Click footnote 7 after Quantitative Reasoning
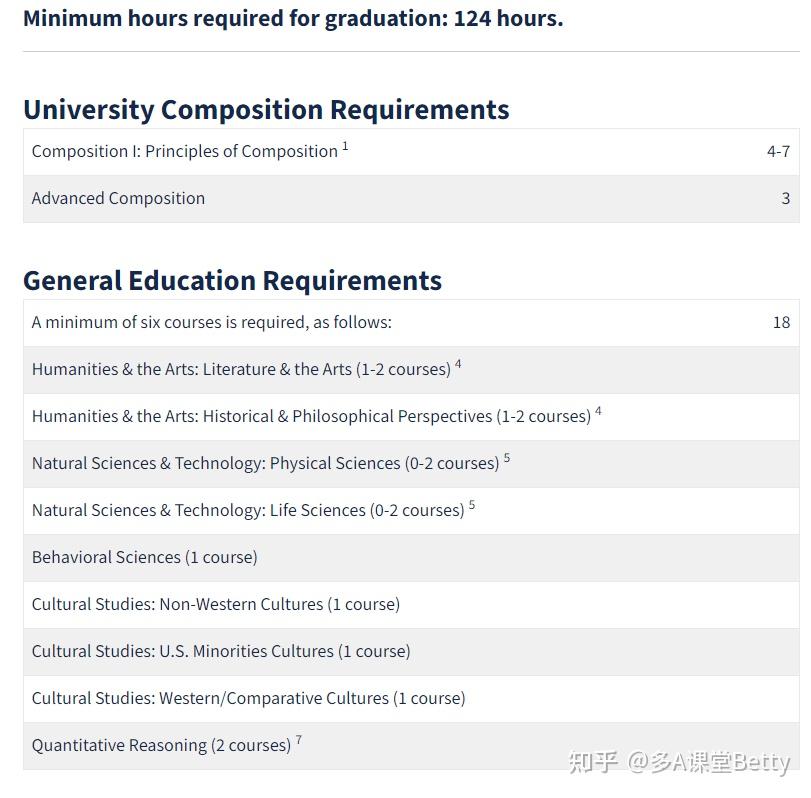Viewport: 811px width, 798px height. 298,740
